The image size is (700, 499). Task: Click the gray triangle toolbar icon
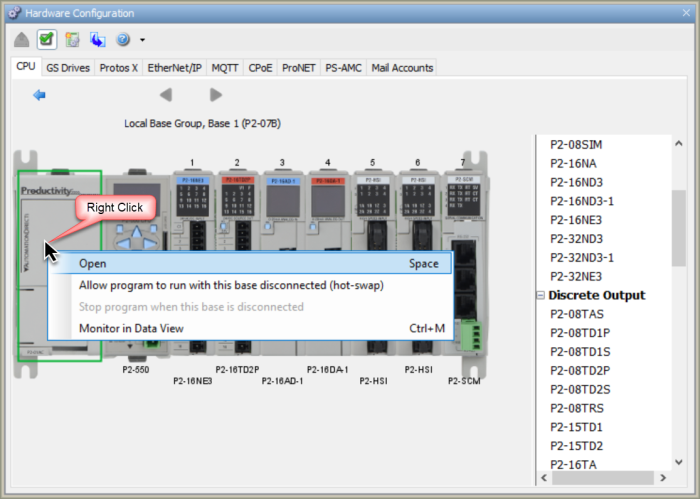[21, 40]
